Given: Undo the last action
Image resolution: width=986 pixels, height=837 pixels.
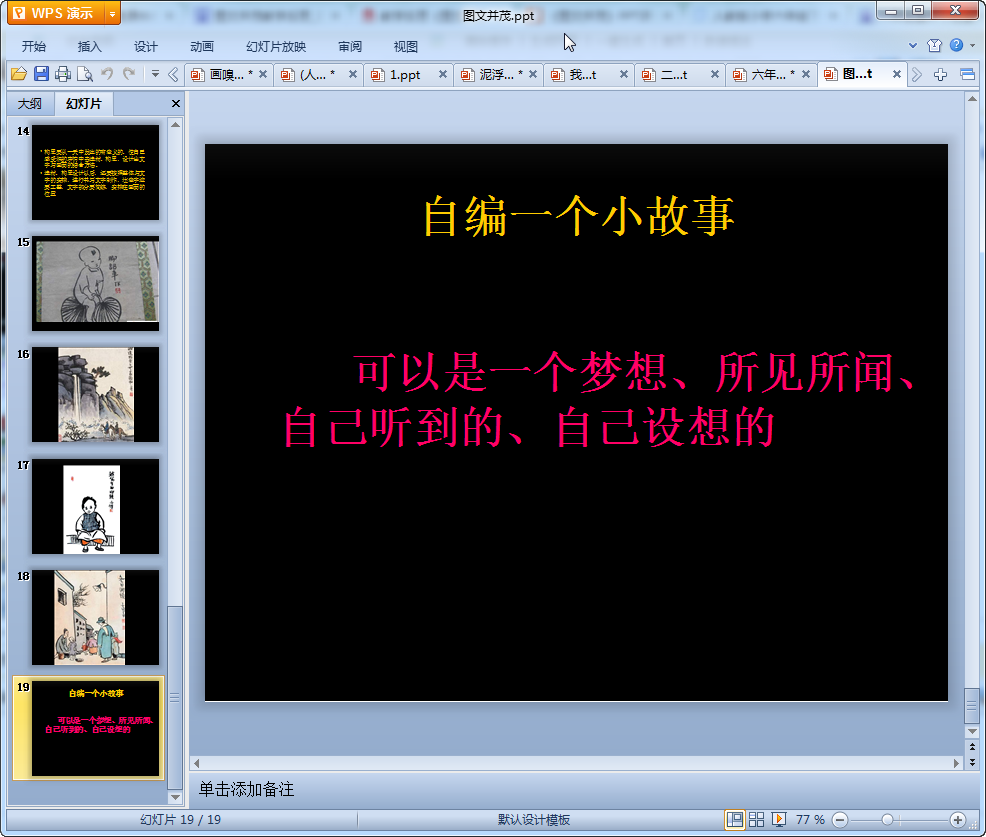Looking at the screenshot, I should pyautogui.click(x=108, y=74).
